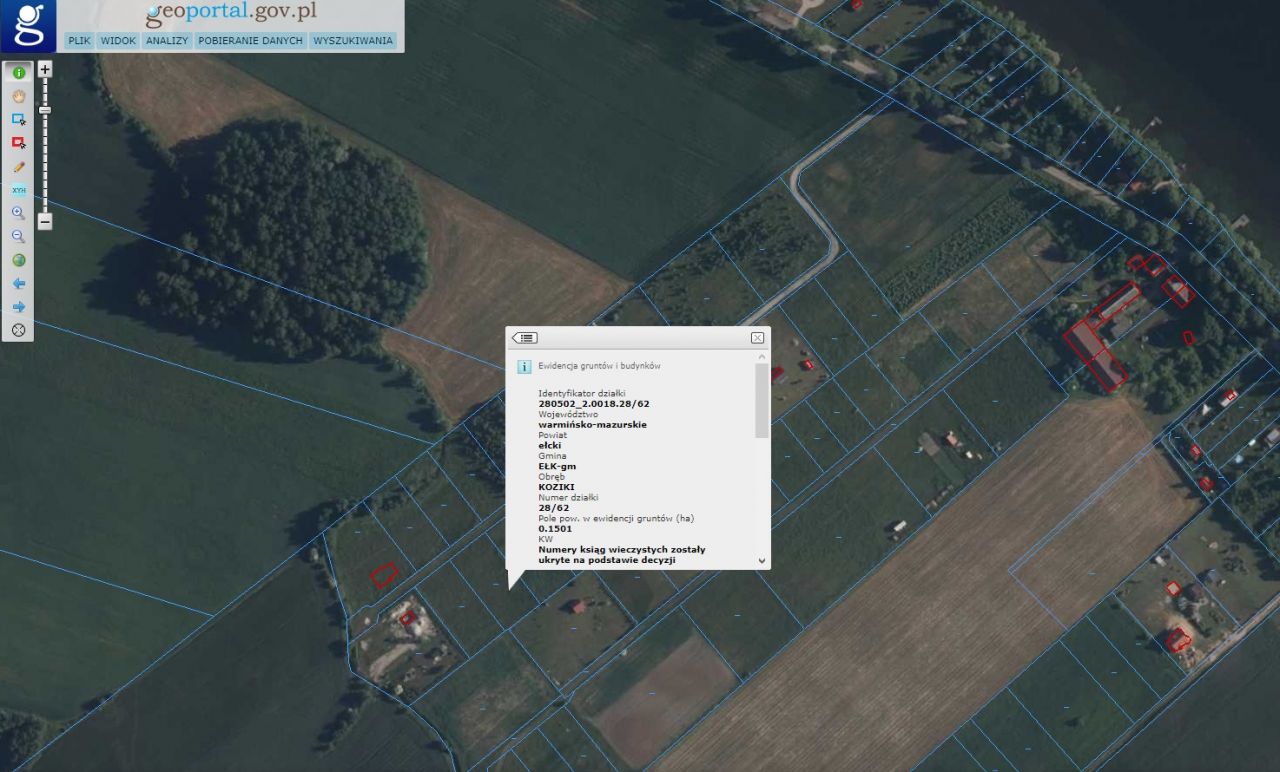Viewport: 1280px width, 772px height.
Task: Click the back-to-list button in the popup
Action: coord(525,338)
